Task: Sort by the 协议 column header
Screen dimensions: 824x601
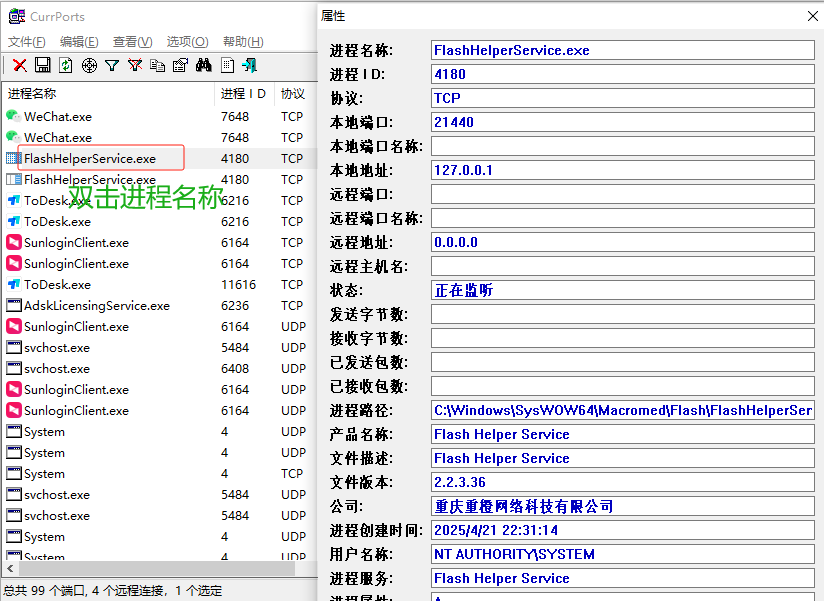Action: 296,94
